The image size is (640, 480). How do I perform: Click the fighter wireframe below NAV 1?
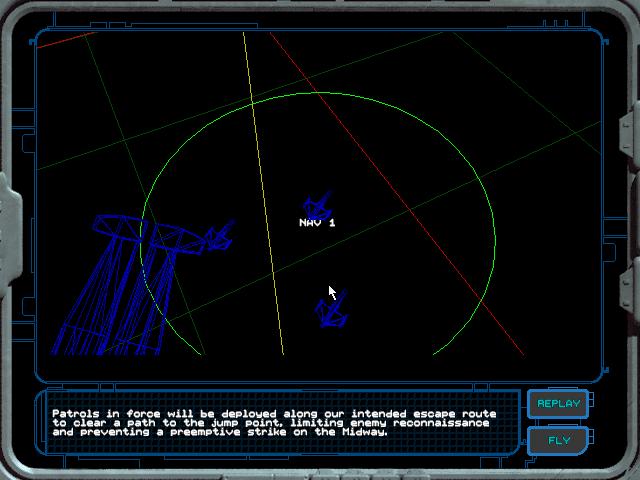[x=331, y=309]
